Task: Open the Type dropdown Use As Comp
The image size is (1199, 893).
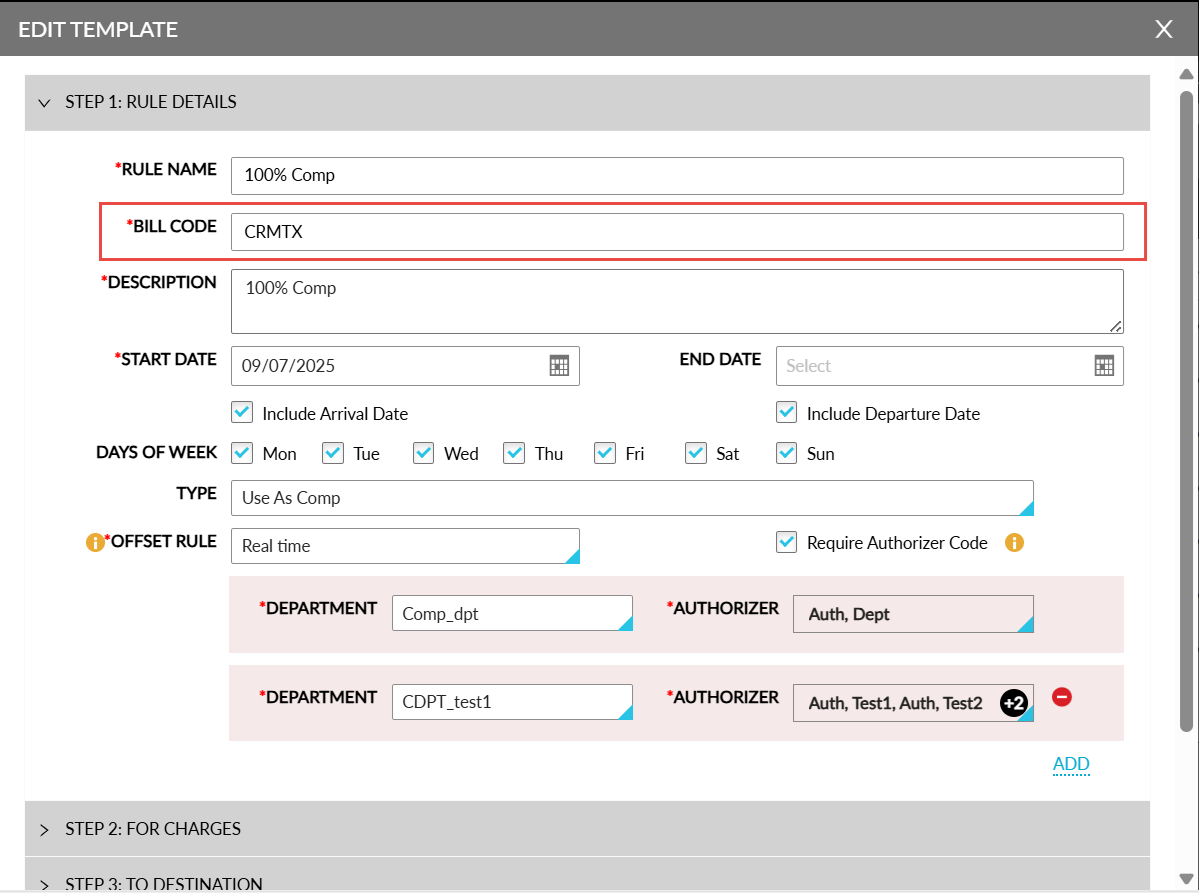Action: point(632,498)
